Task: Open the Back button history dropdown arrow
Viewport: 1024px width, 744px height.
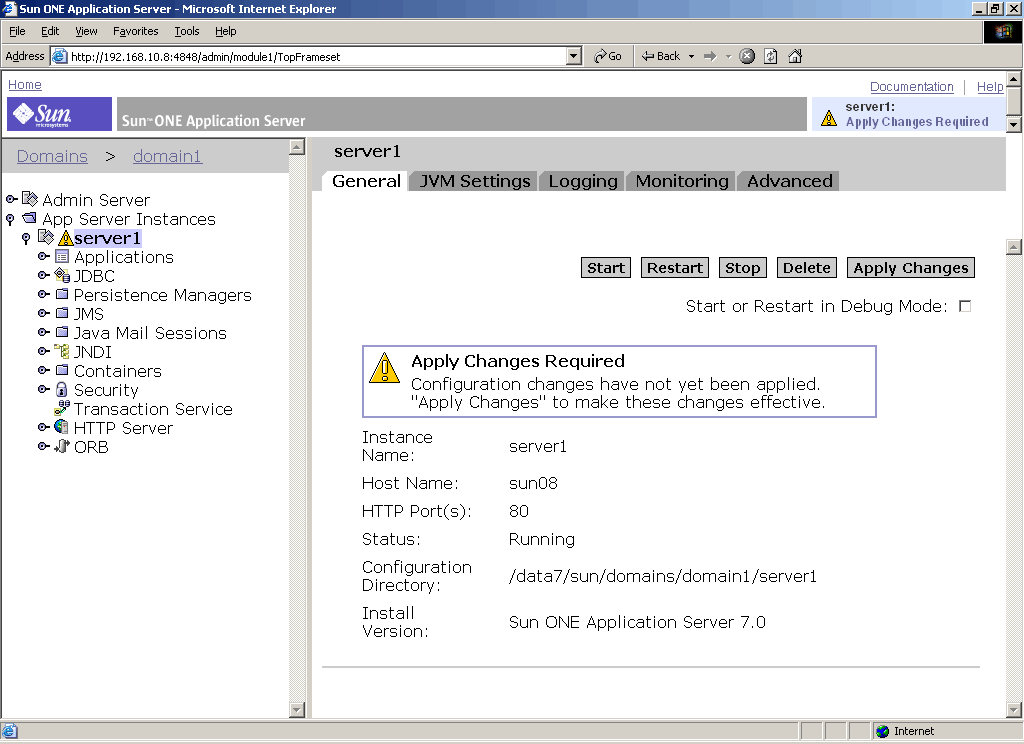Action: [692, 56]
